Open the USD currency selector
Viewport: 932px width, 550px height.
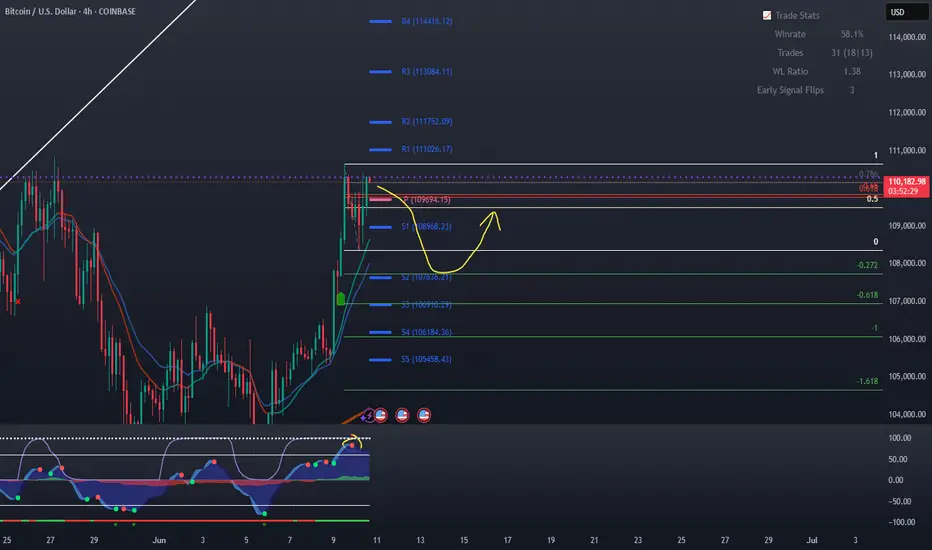click(x=906, y=12)
